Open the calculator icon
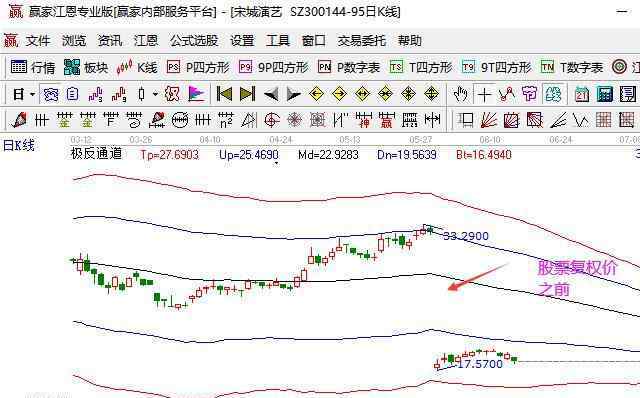This screenshot has width=640, height=398. [605, 95]
